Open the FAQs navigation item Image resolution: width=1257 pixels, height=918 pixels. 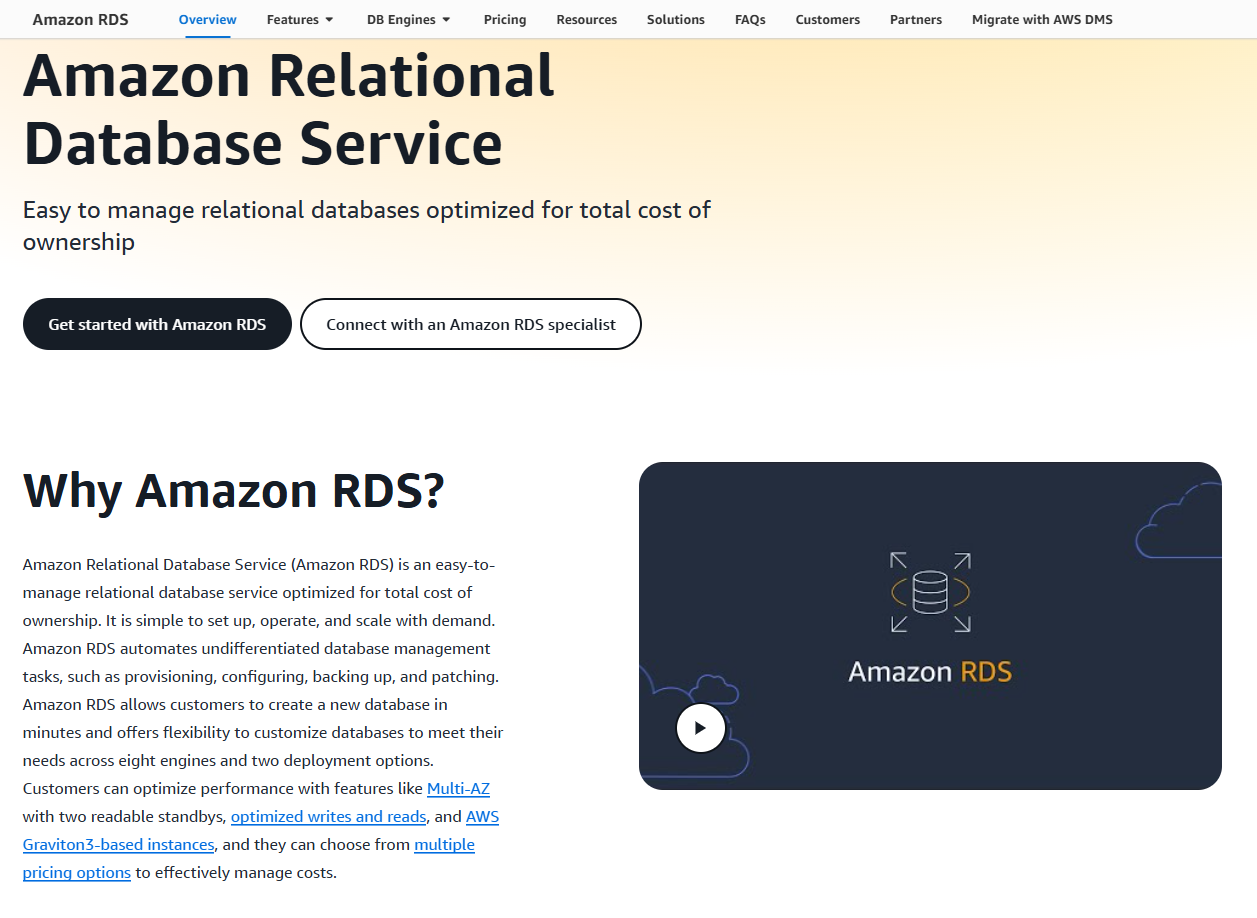(x=750, y=19)
